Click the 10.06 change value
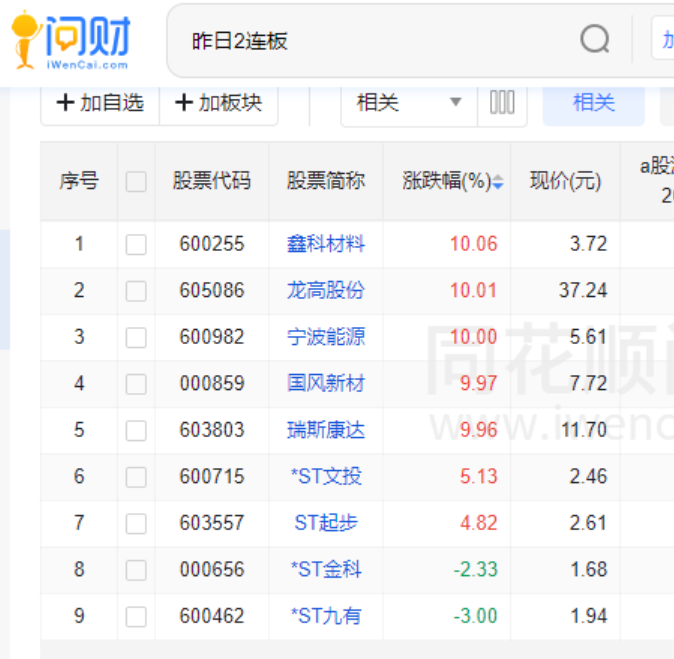674x659 pixels. 473,244
